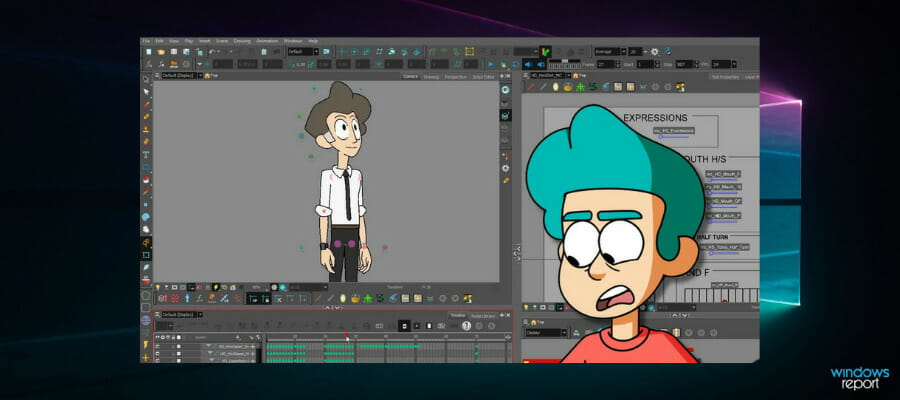
Task: Open the Average dropdown in top toolbar
Action: click(x=624, y=52)
